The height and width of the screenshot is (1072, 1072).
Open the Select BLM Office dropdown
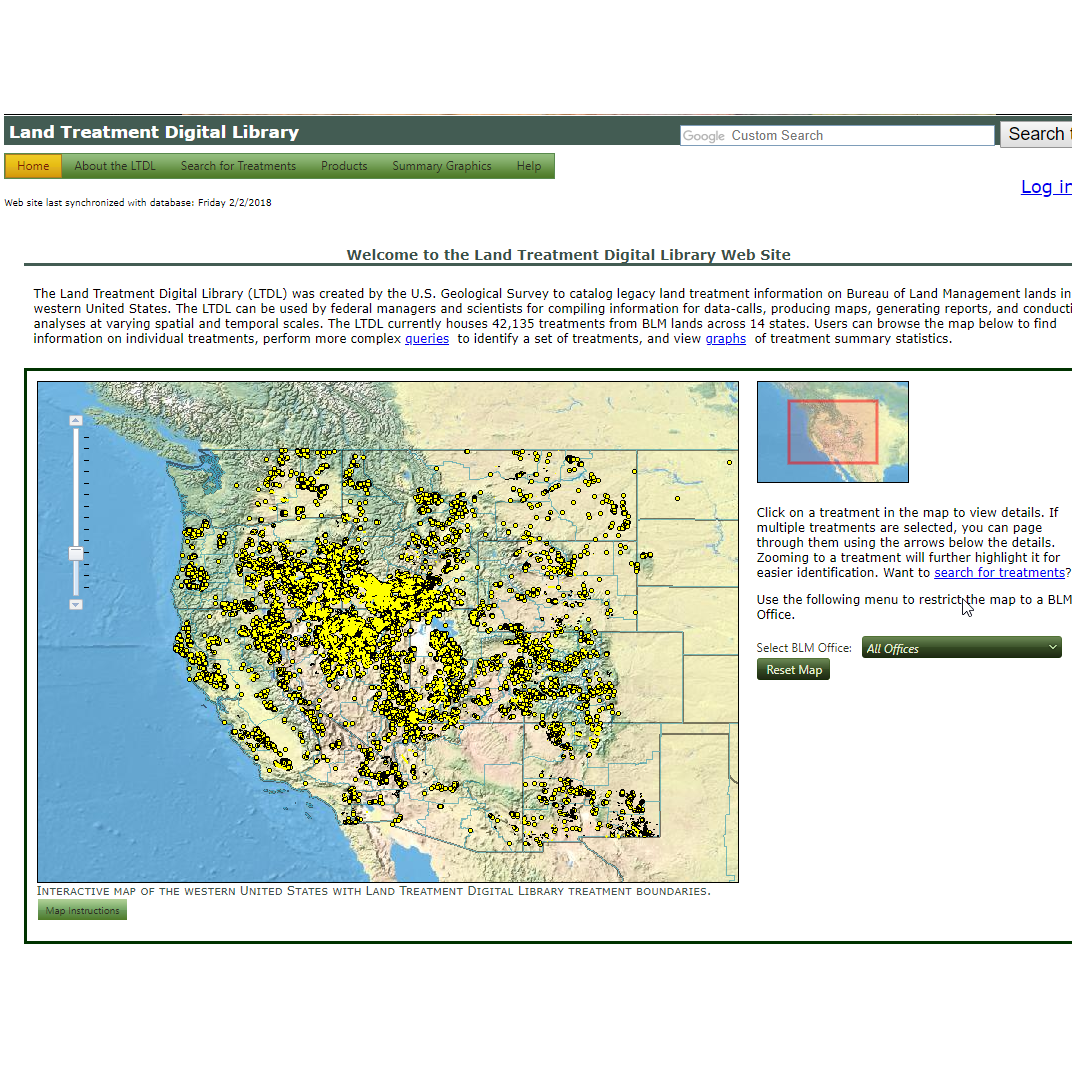pyautogui.click(x=960, y=647)
